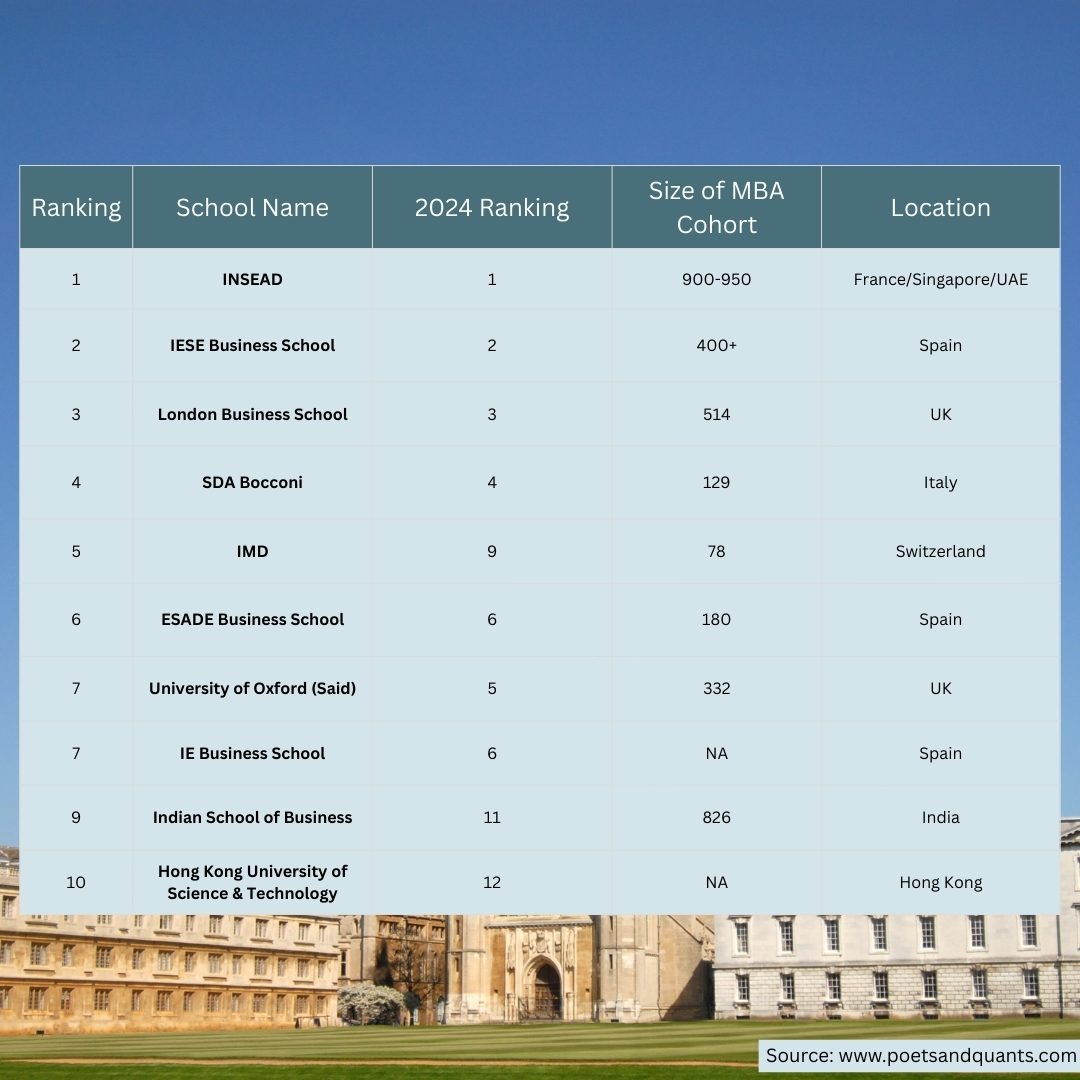Click the 'Size of MBA Cohort' header

coord(716,207)
